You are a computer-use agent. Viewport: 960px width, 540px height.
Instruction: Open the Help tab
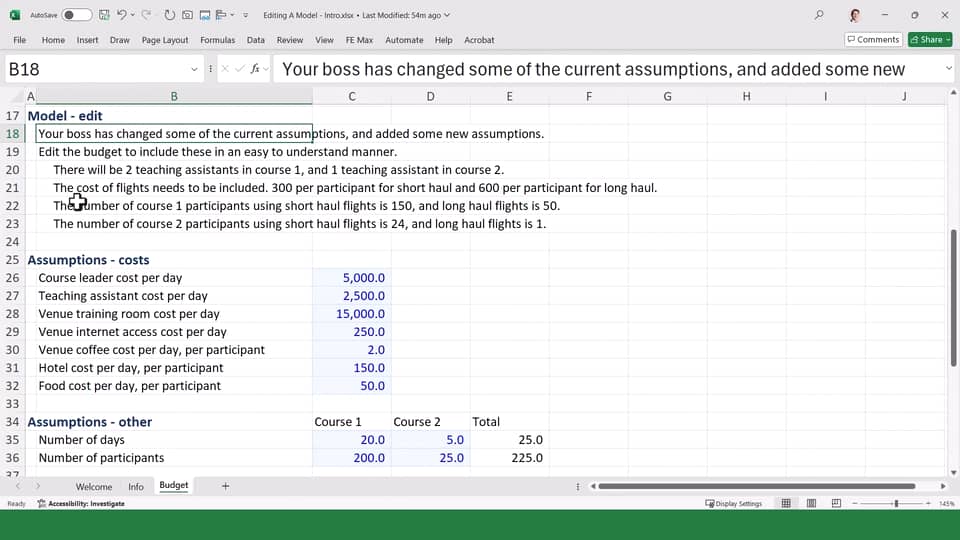pos(443,40)
